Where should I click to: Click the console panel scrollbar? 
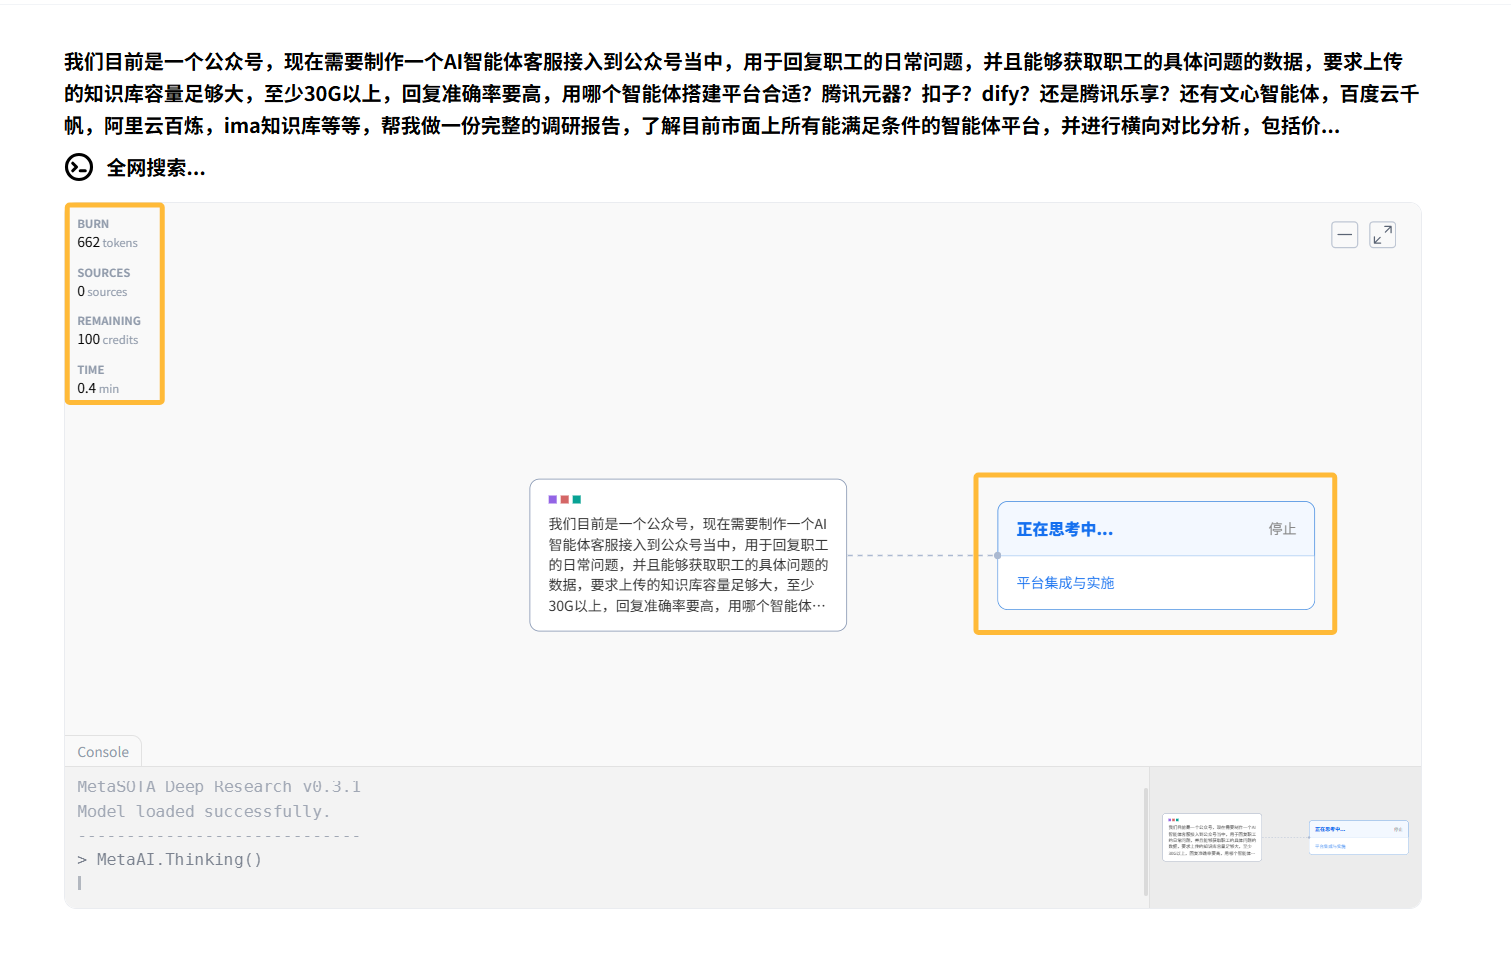[1146, 840]
